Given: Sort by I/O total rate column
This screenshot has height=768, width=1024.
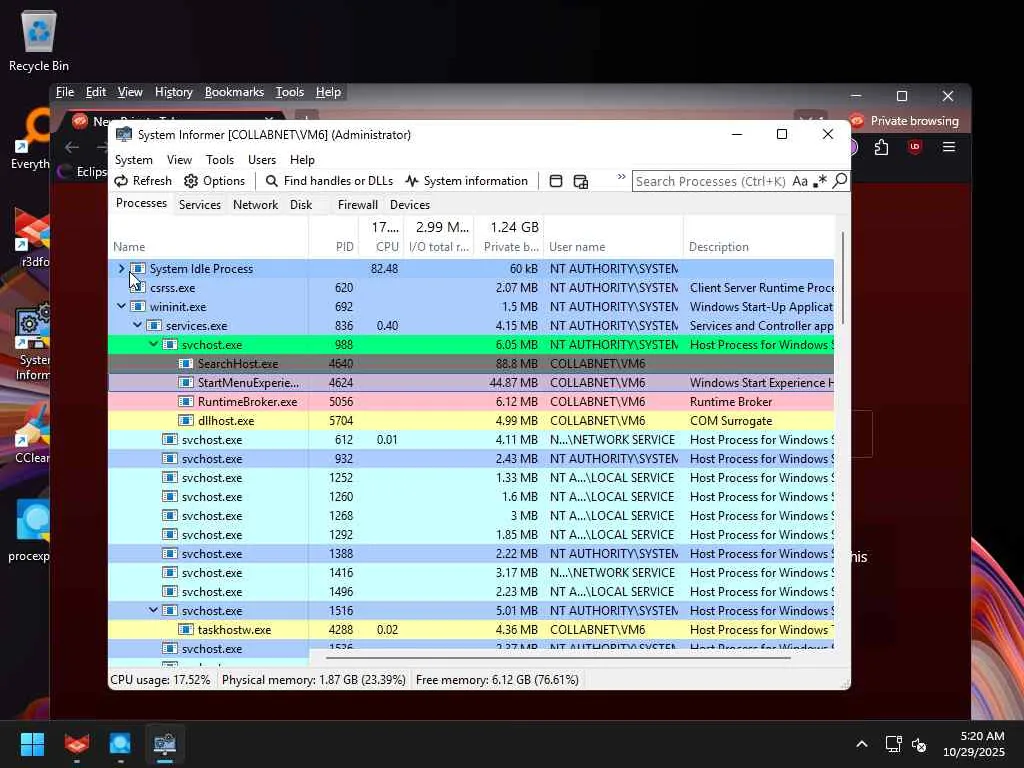Looking at the screenshot, I should tap(439, 247).
